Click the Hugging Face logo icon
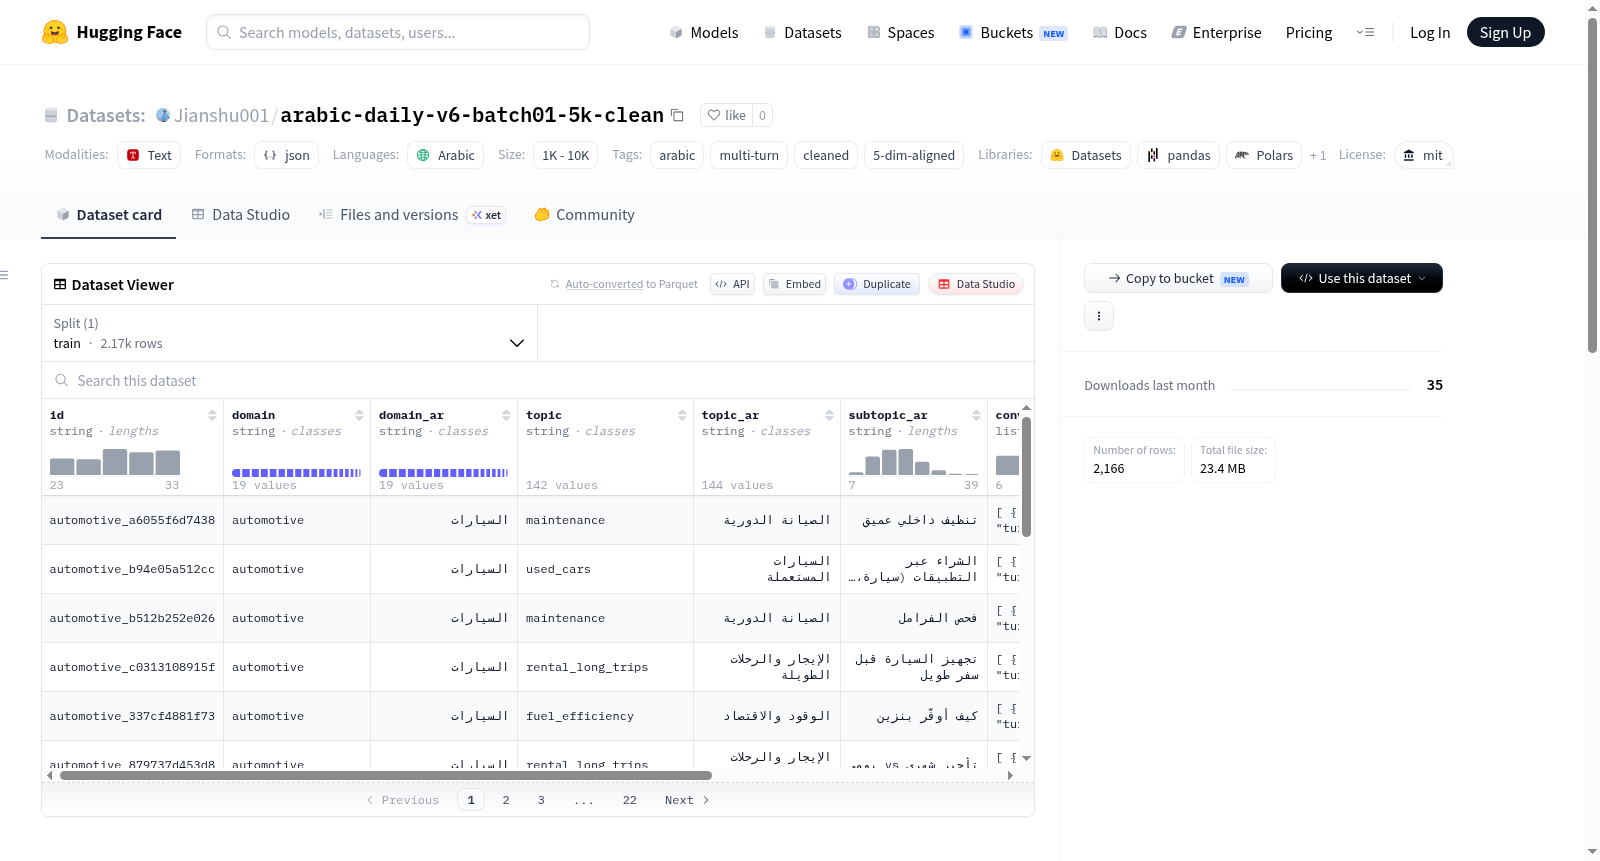 point(55,32)
